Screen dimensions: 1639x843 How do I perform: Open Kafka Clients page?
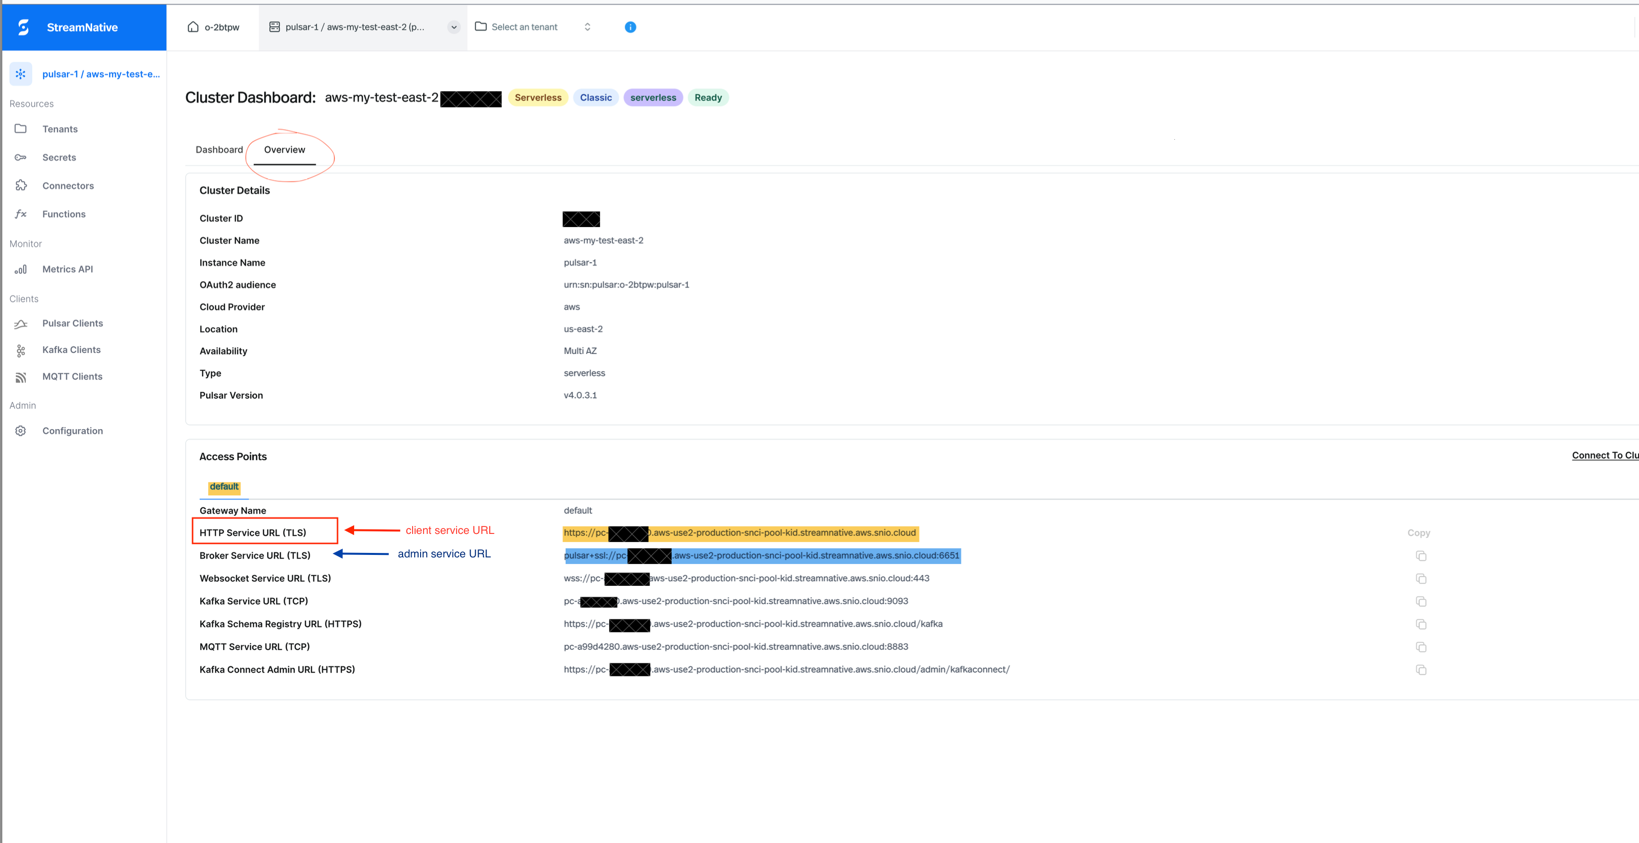click(x=71, y=350)
